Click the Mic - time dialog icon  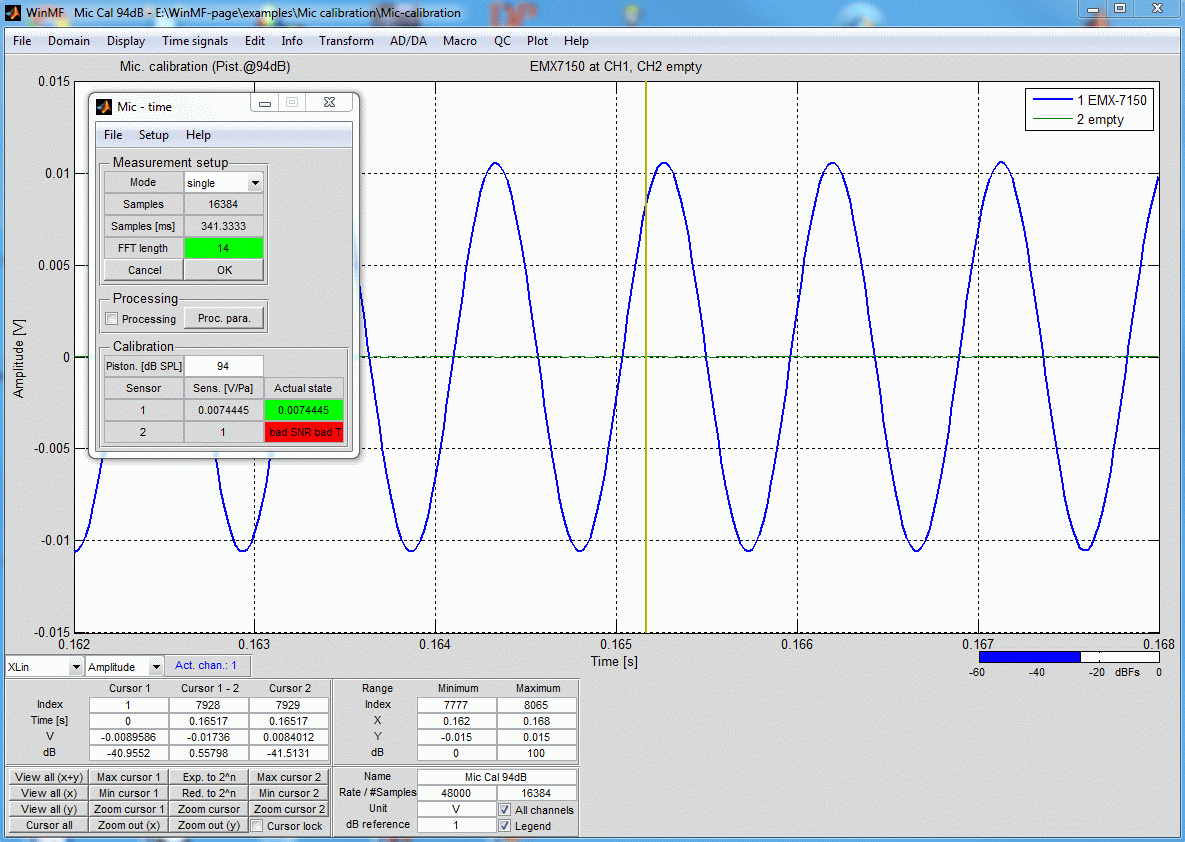click(x=104, y=106)
